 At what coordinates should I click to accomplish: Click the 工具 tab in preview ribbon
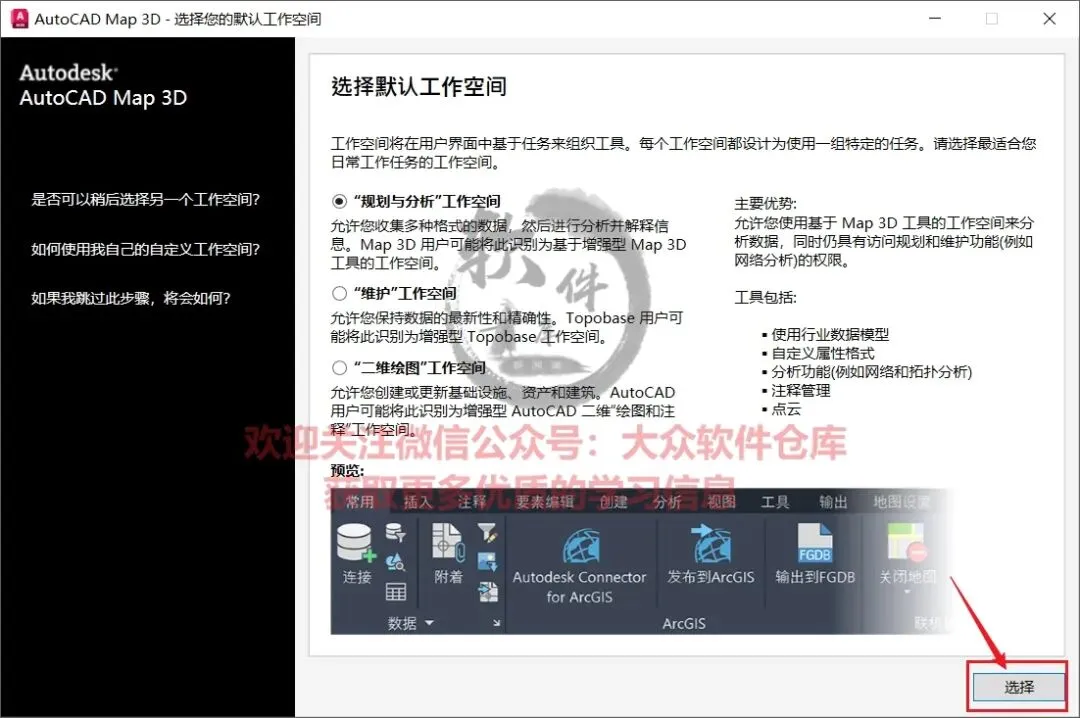775,502
